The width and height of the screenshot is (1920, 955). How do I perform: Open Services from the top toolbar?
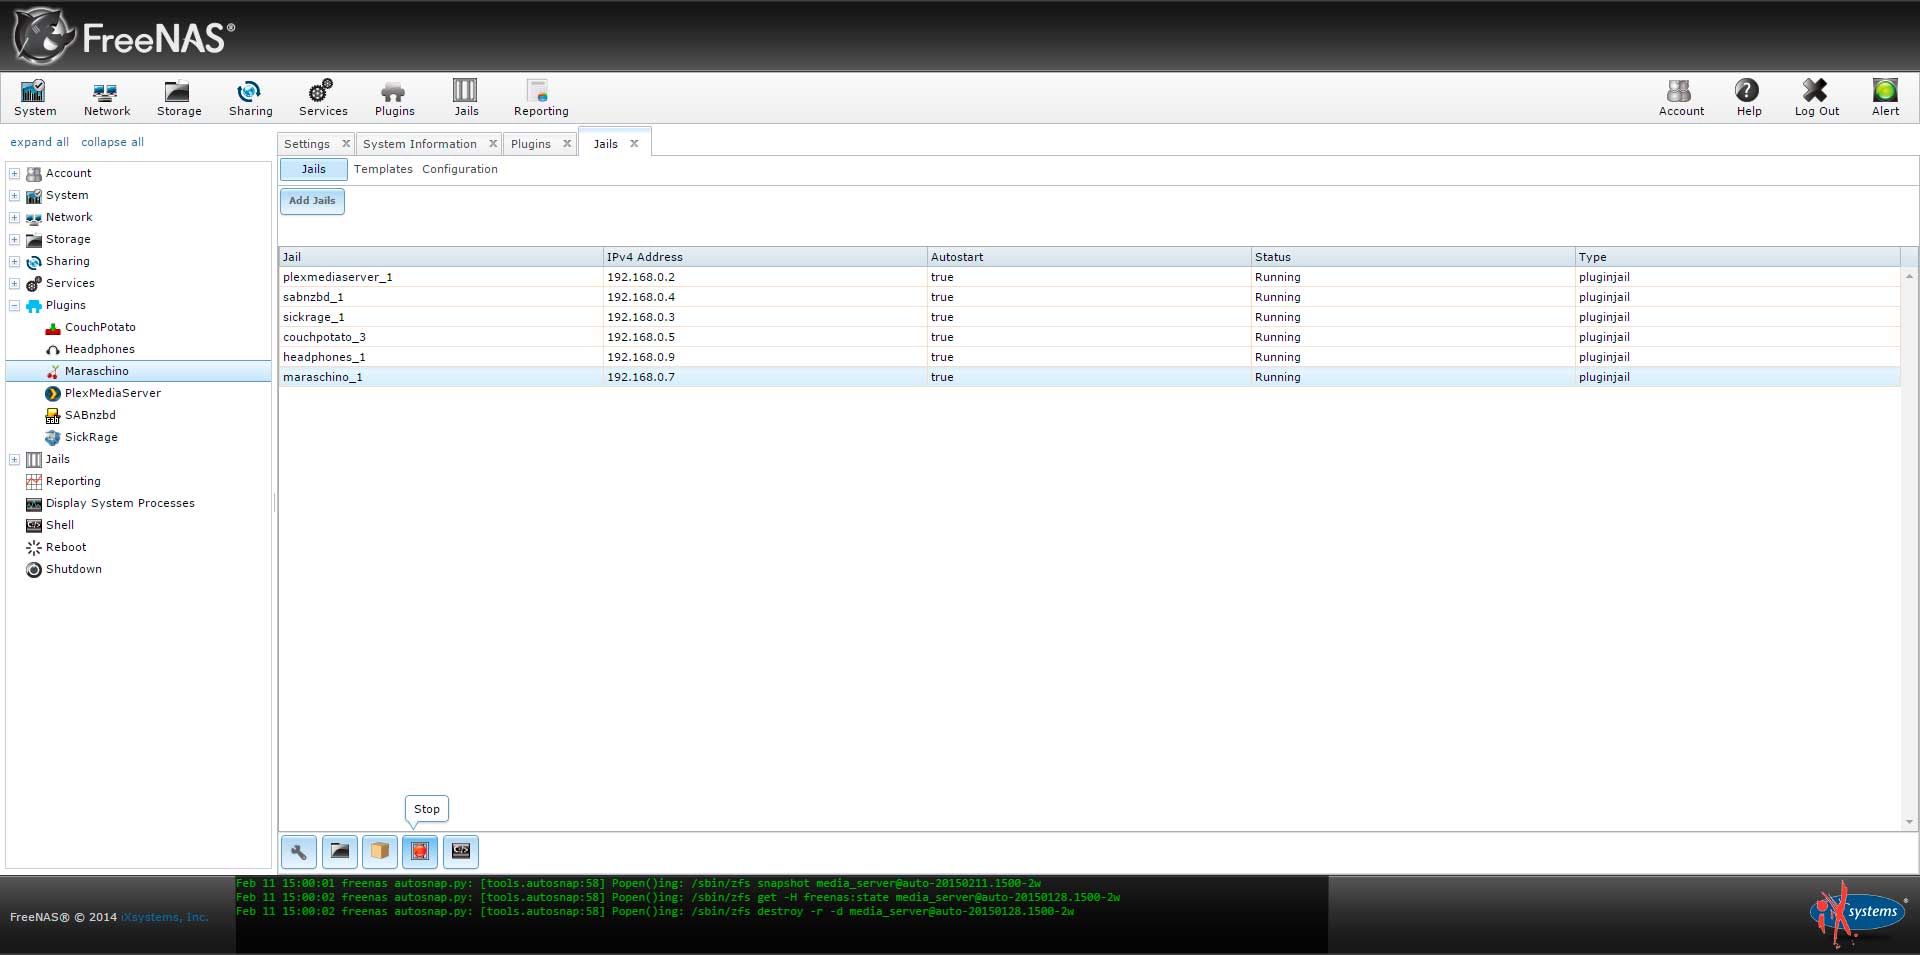[x=323, y=98]
